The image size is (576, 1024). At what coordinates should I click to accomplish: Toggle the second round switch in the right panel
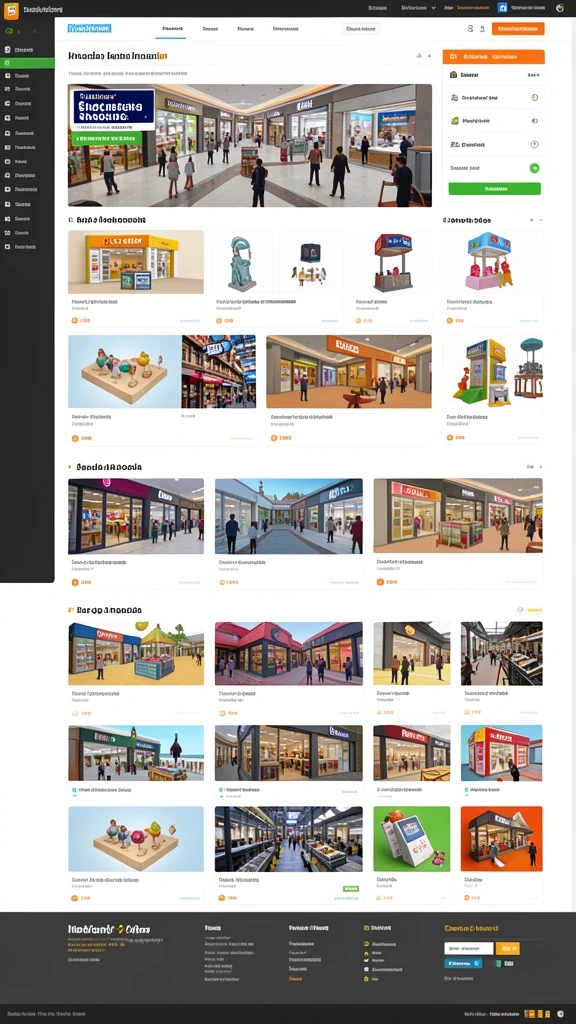[x=534, y=121]
